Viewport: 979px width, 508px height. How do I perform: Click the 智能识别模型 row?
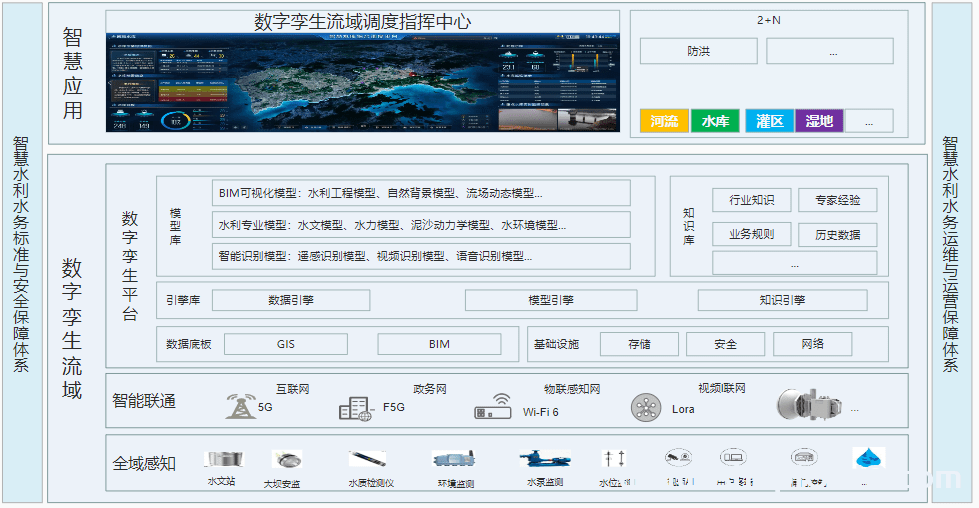421,256
